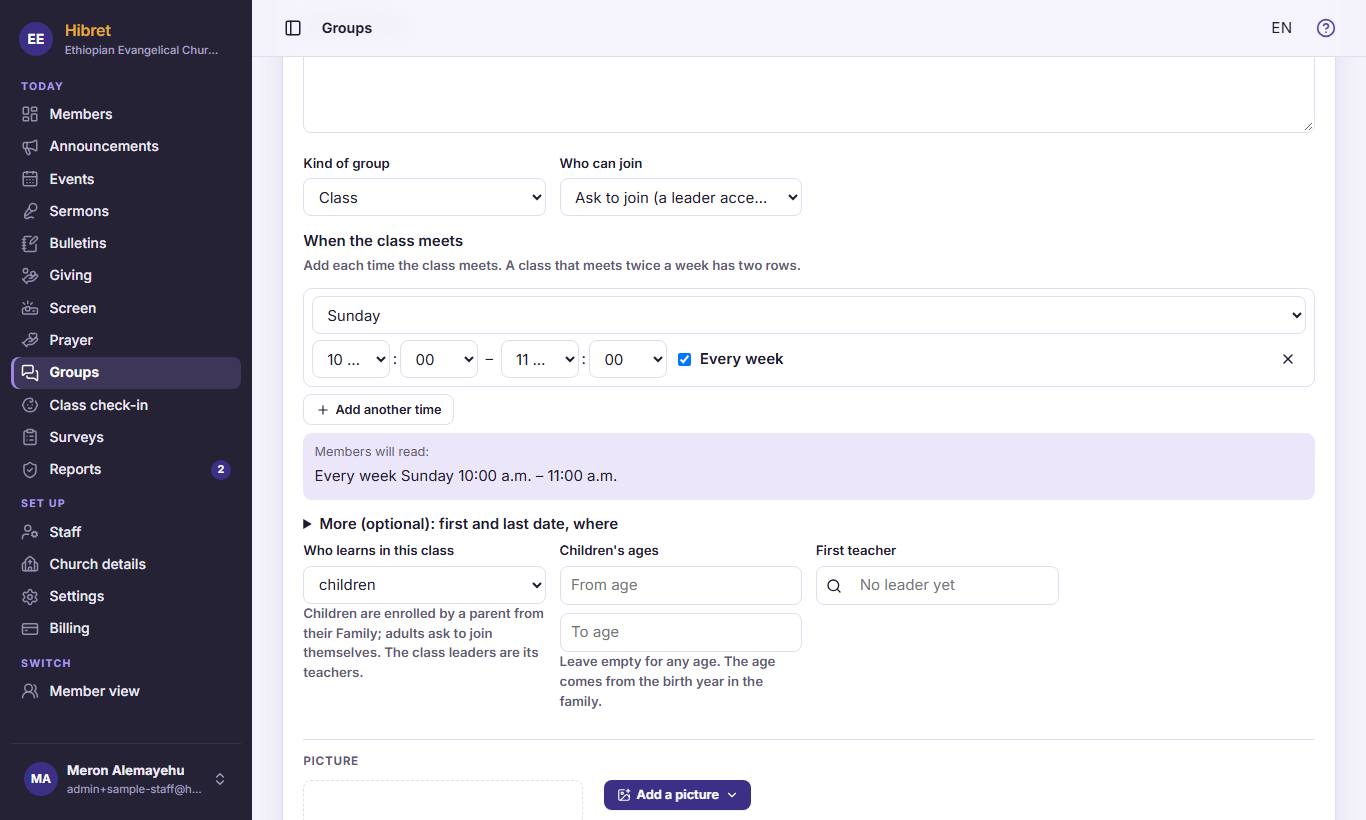Click the To age field

click(680, 632)
